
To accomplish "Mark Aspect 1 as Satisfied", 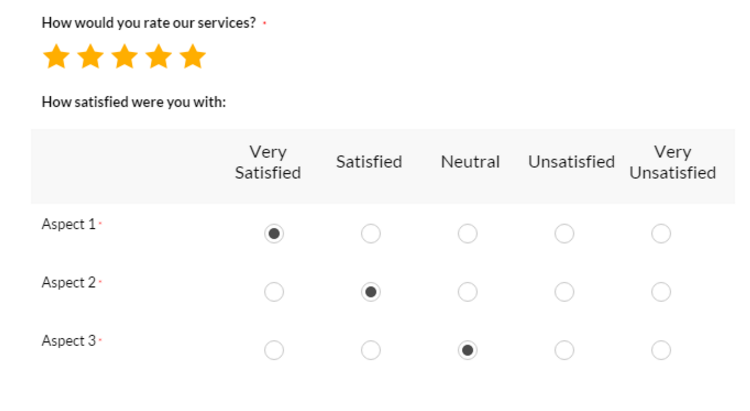I will [371, 233].
